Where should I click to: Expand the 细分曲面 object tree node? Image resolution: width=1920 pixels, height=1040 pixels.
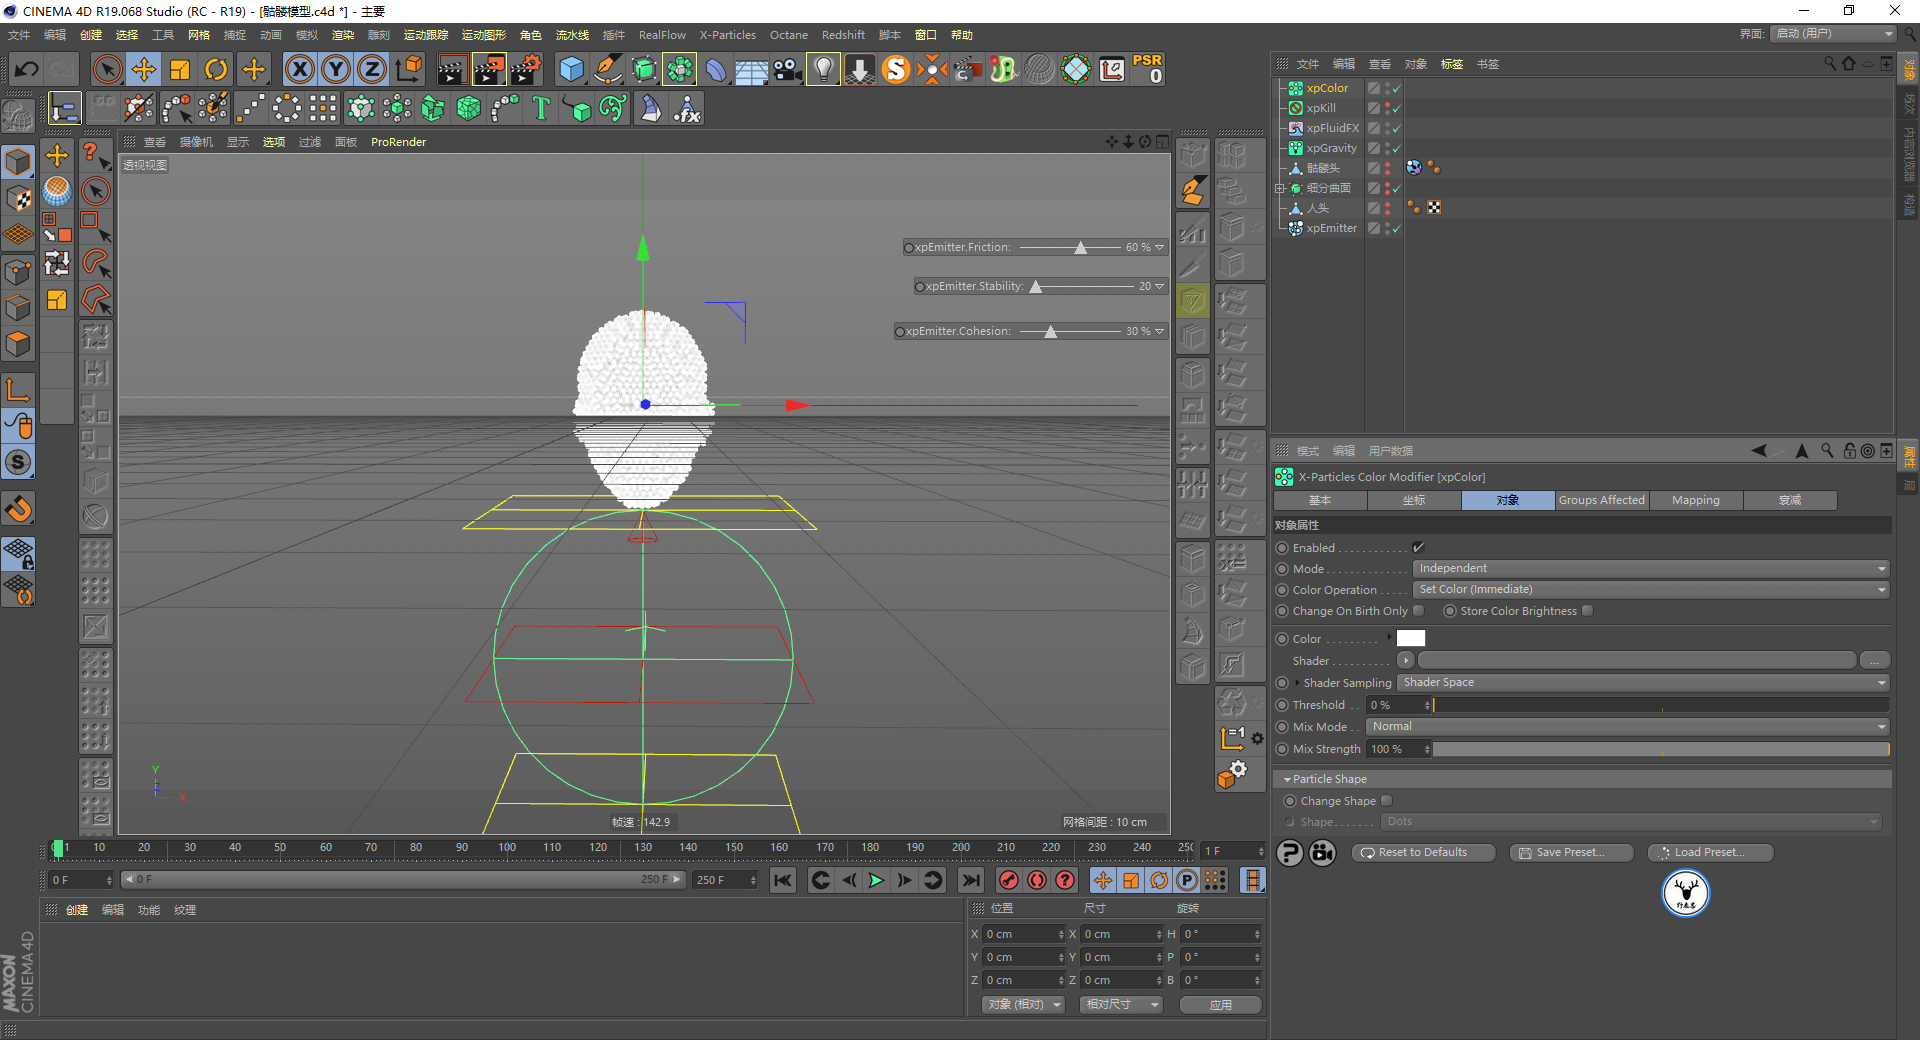(x=1279, y=188)
